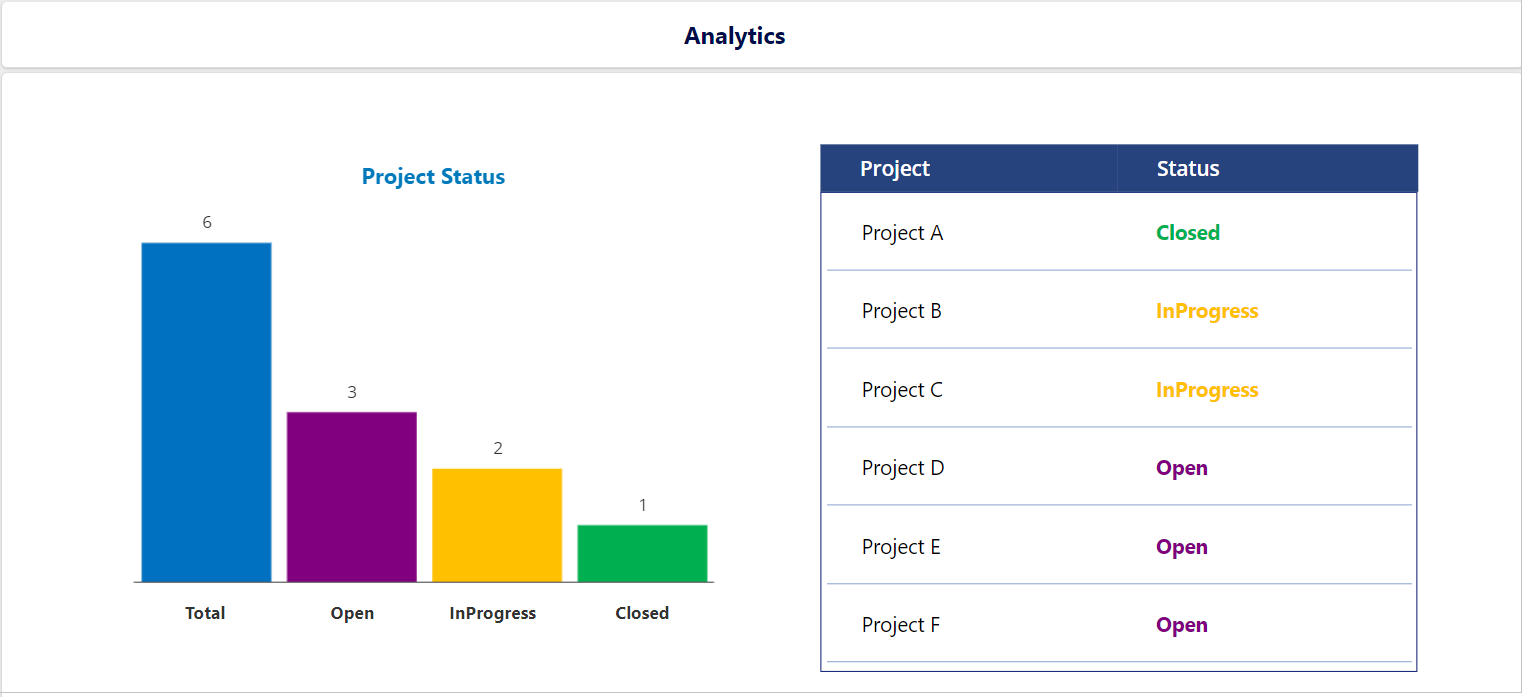Viewport: 1522px width, 697px height.
Task: Select the InProgress status of Project C
Action: [1206, 389]
